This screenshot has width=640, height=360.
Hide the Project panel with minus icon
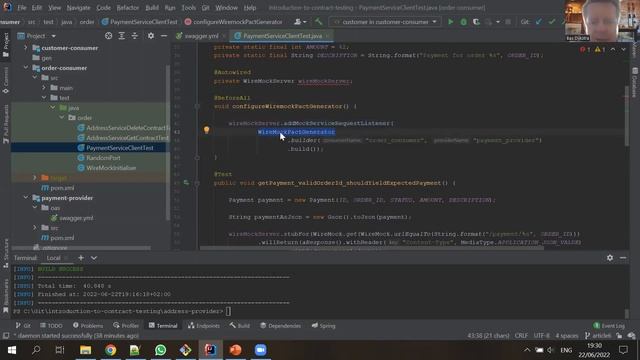point(164,36)
